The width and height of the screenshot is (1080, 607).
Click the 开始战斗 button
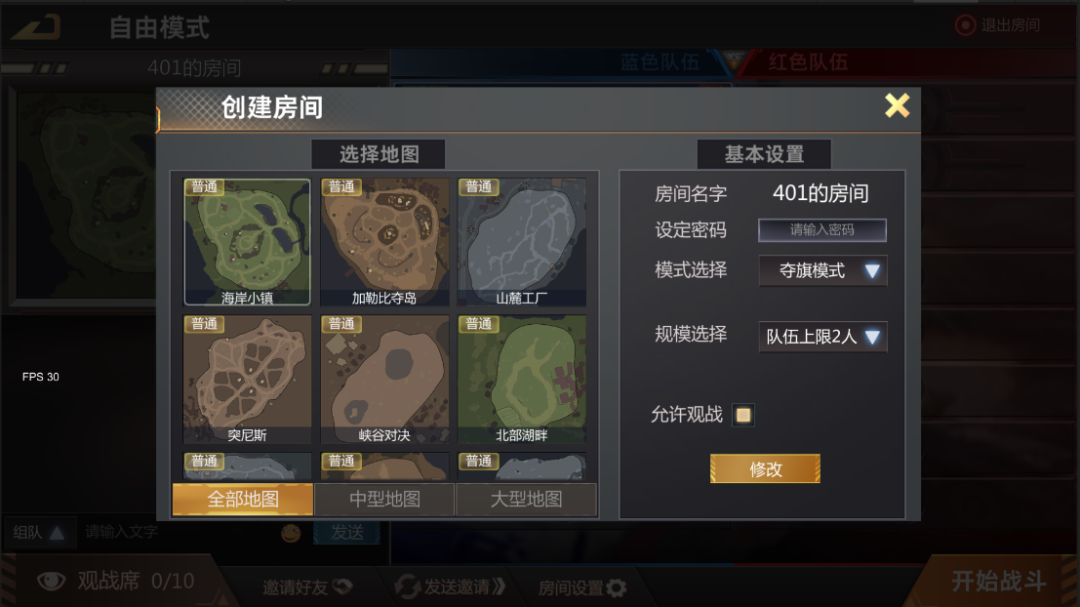point(999,581)
